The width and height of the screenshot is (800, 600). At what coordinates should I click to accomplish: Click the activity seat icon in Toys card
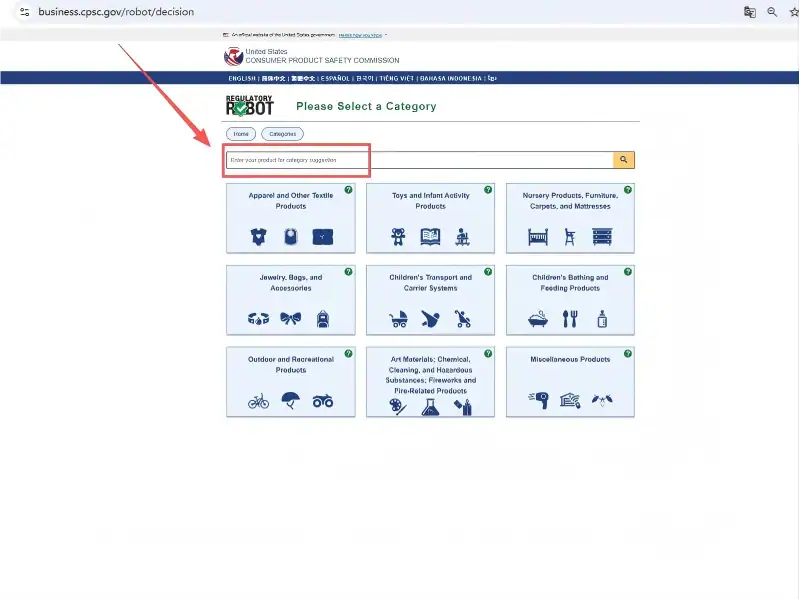coord(462,237)
